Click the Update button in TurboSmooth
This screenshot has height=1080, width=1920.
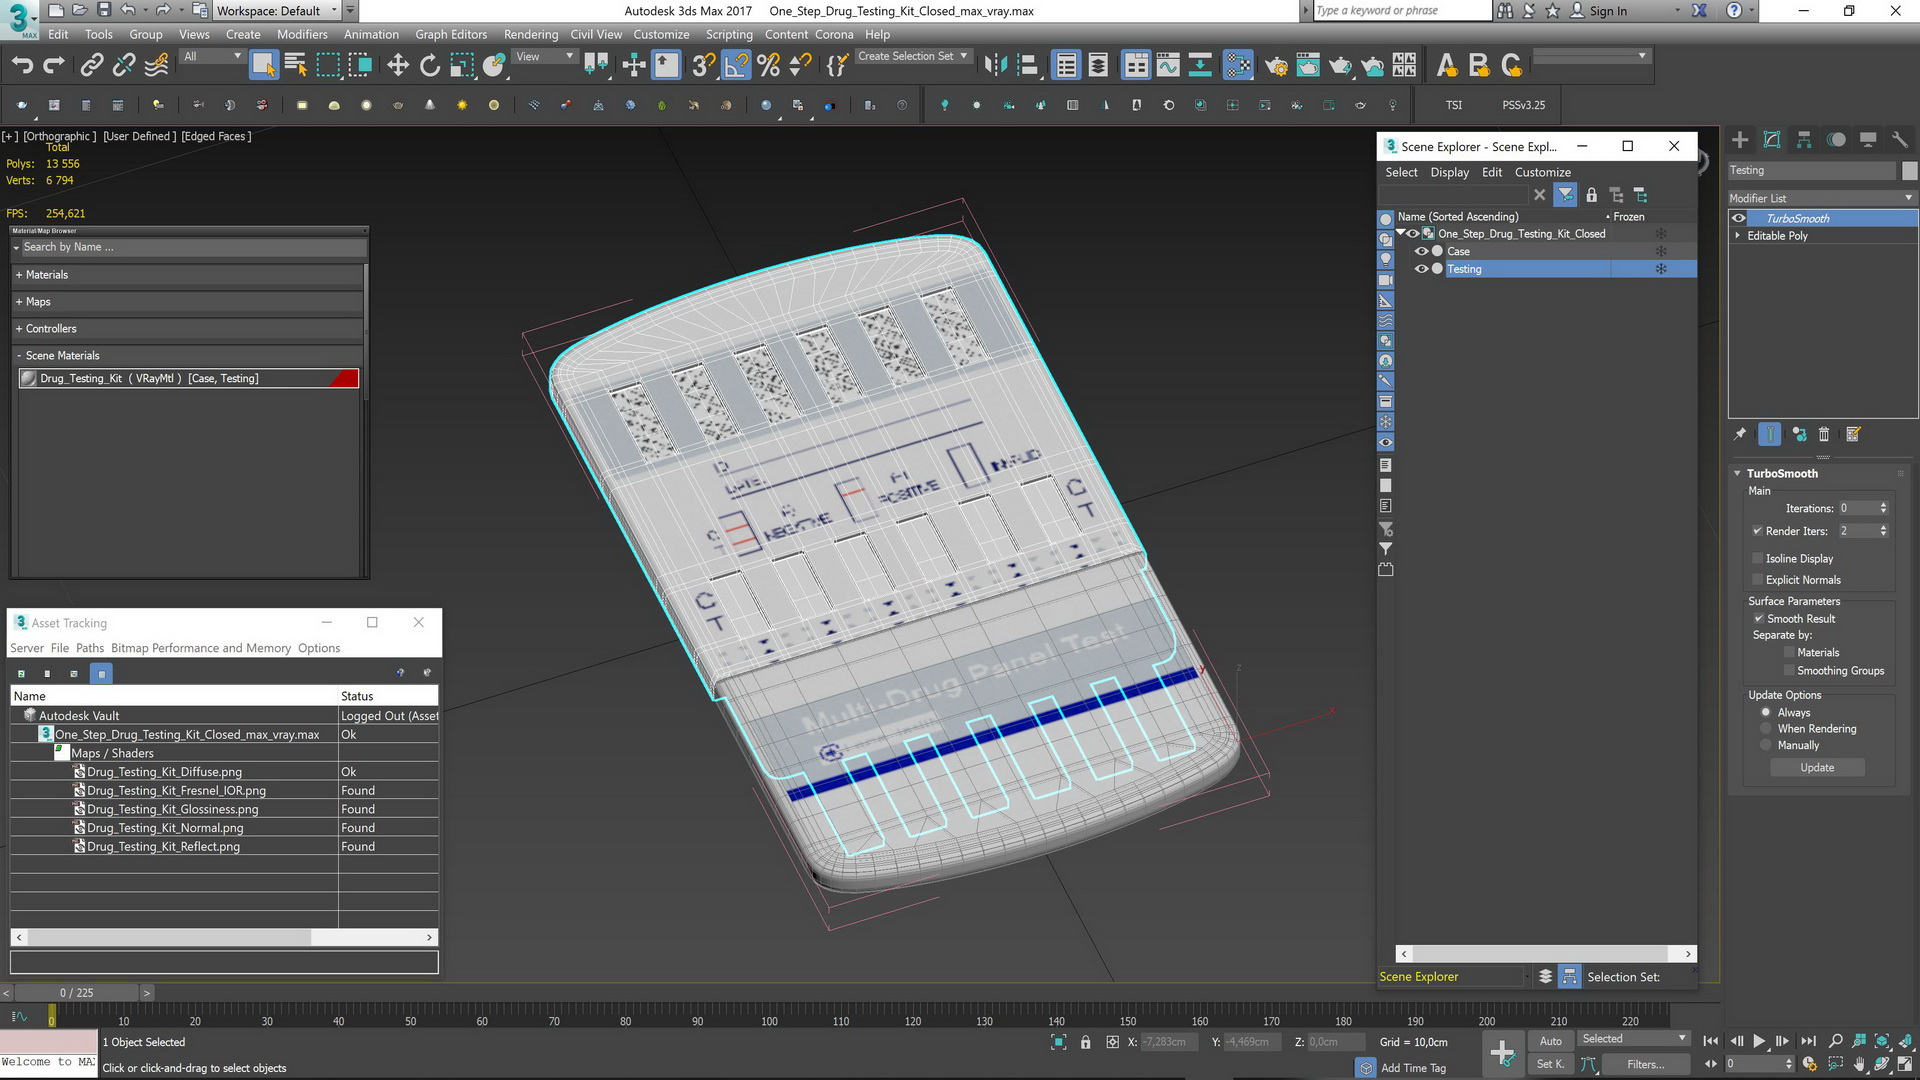pos(1817,768)
